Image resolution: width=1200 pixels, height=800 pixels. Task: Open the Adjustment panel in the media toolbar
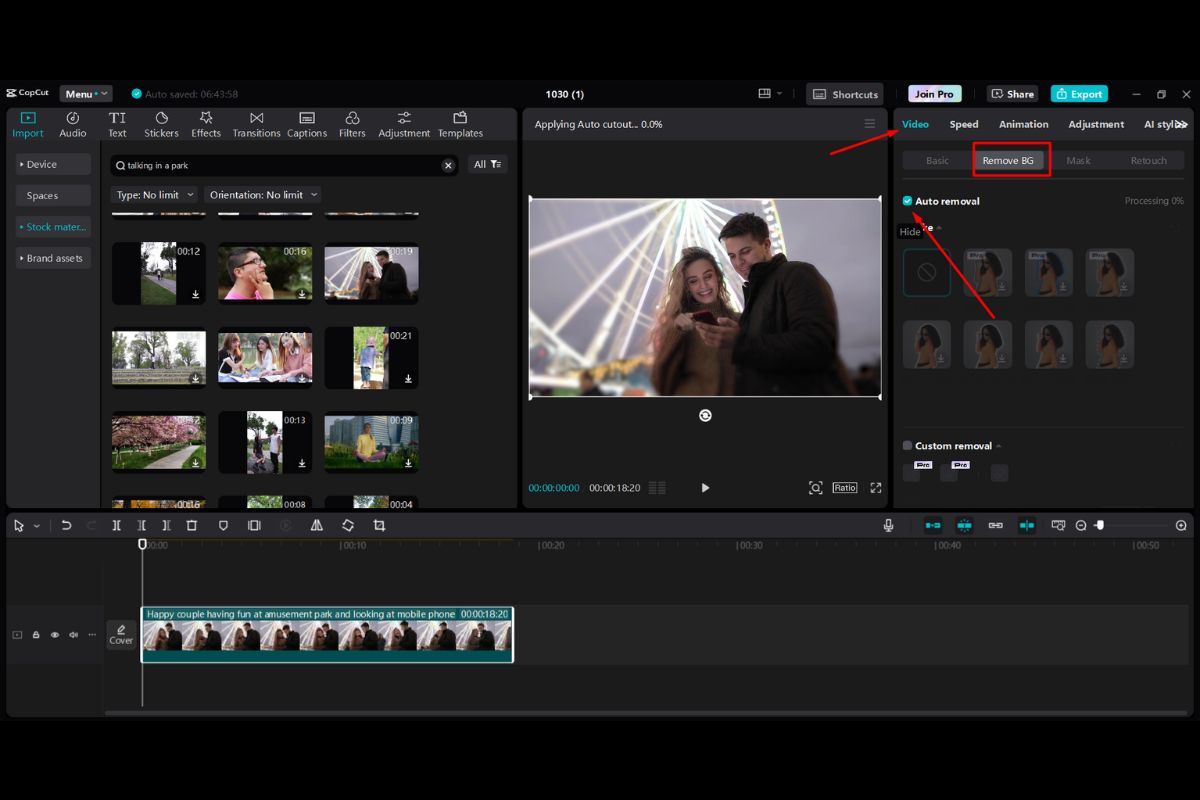404,125
